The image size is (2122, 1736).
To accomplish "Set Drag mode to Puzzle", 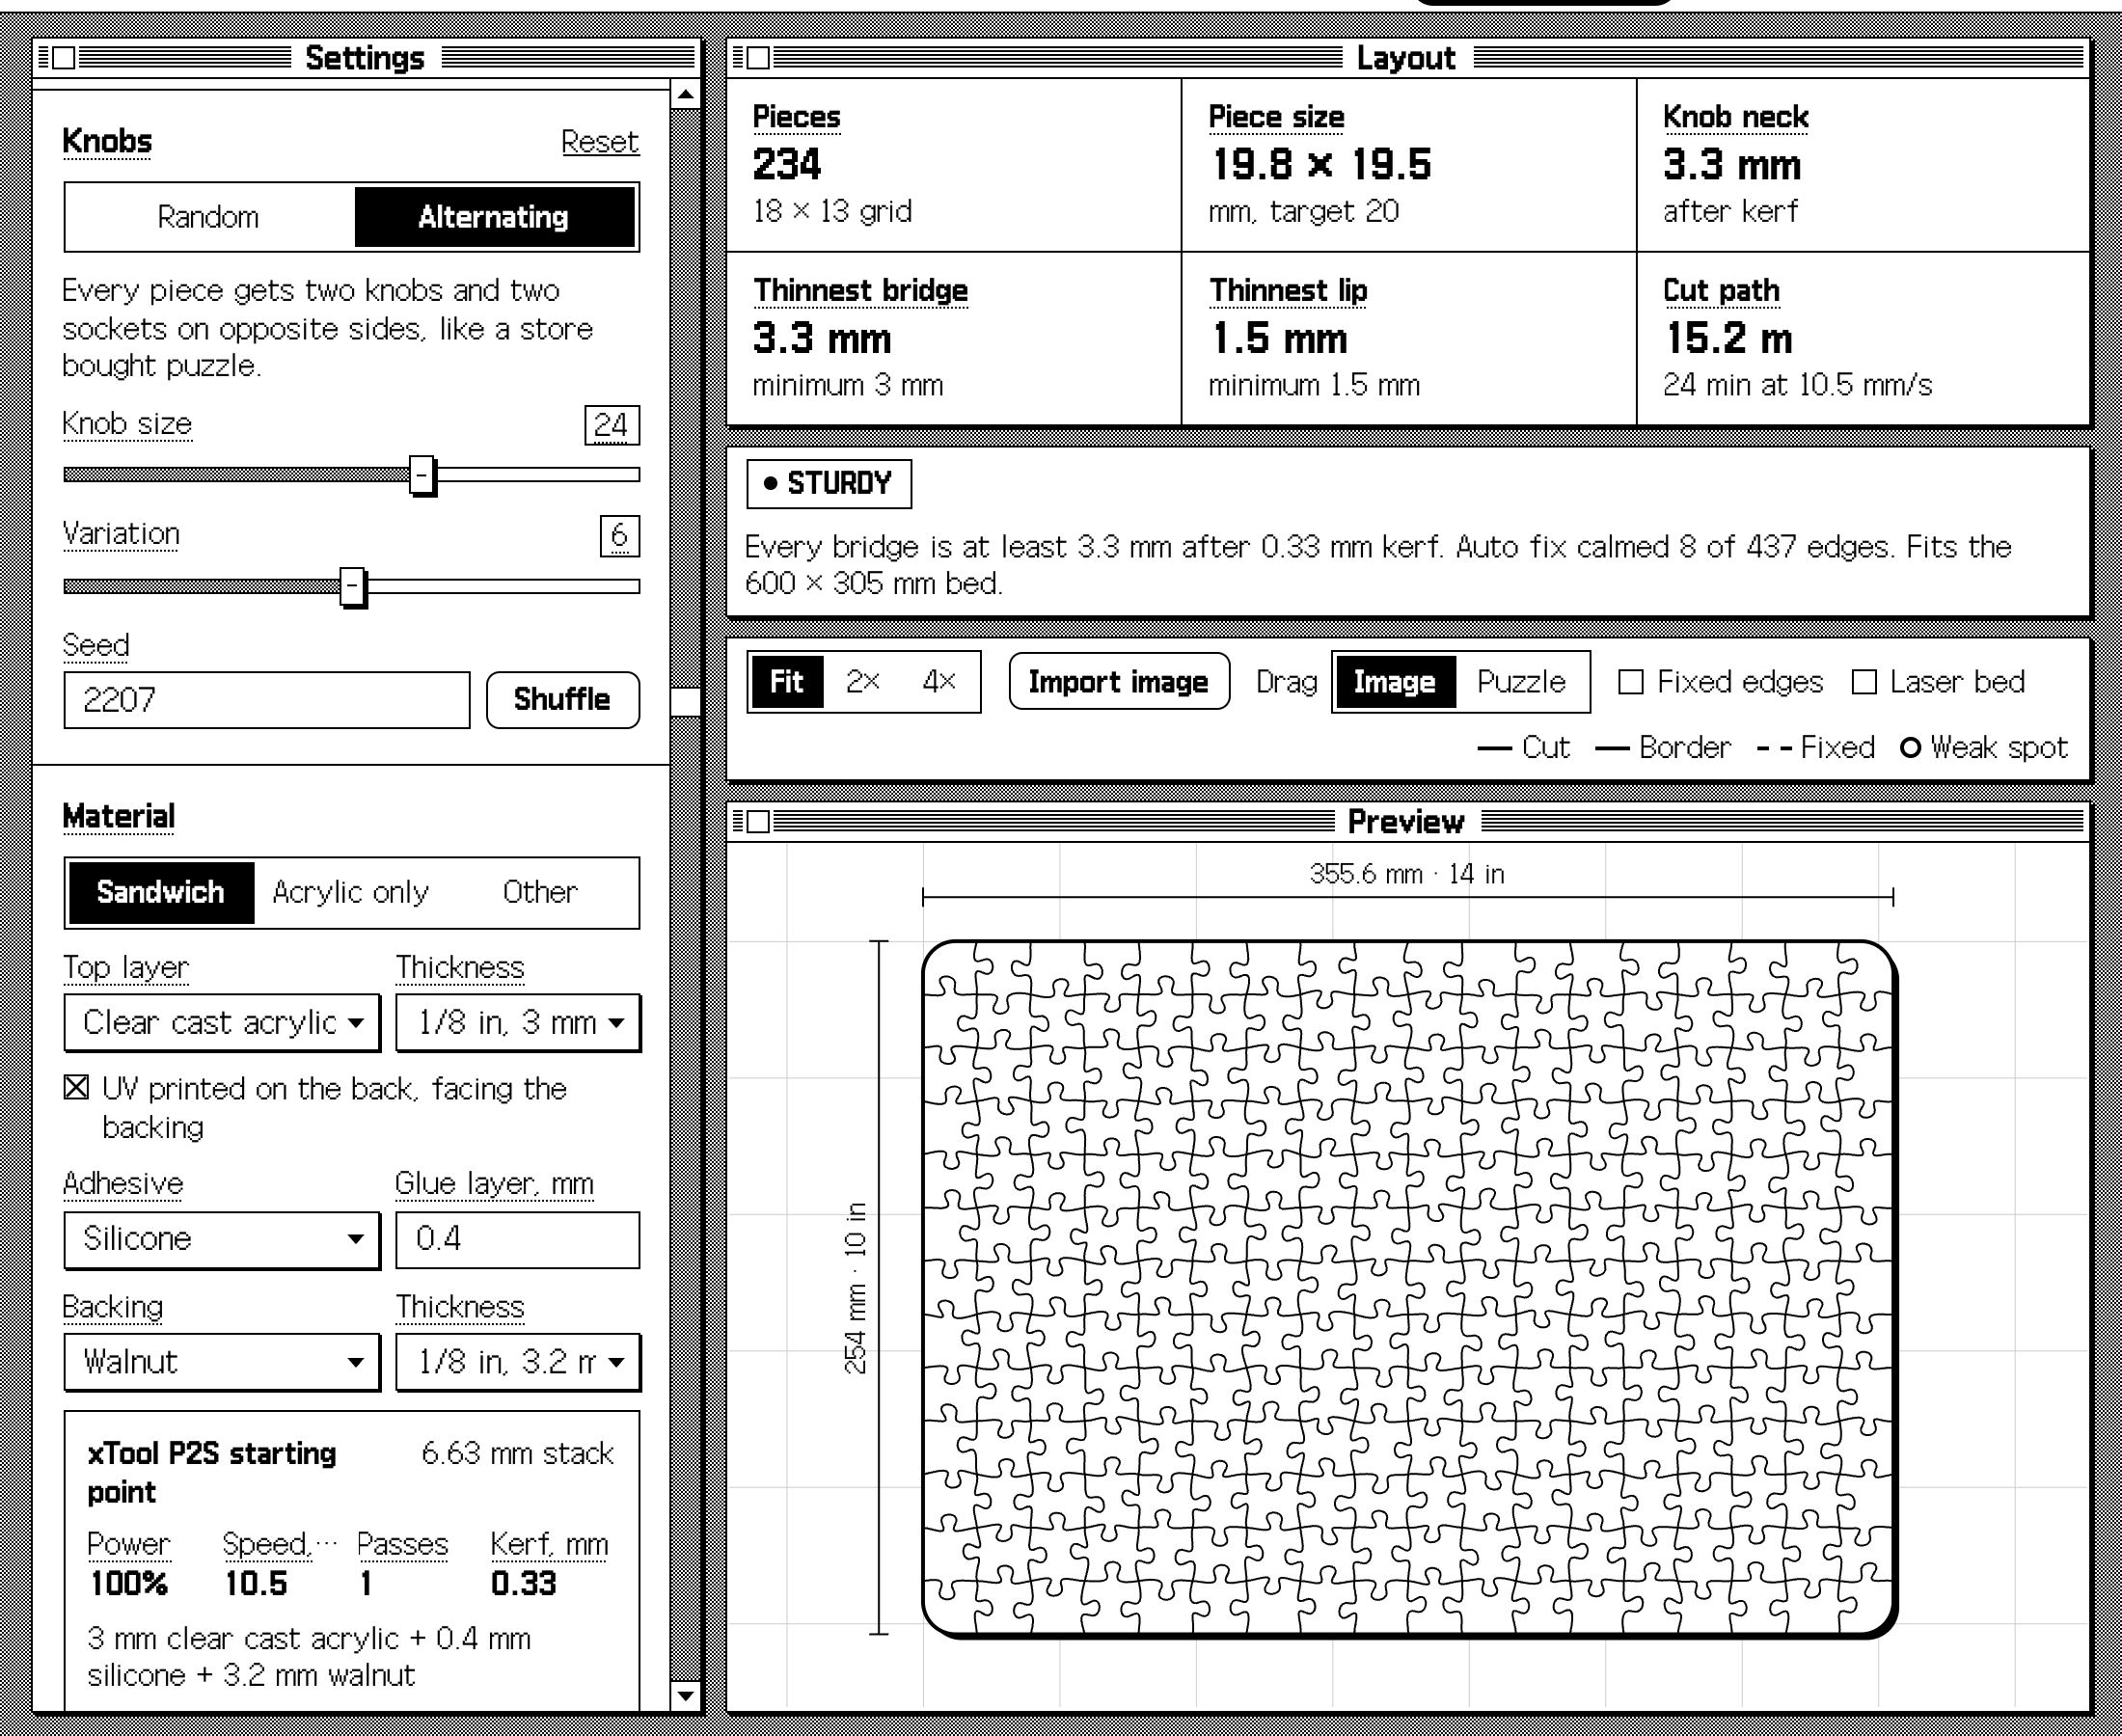I will point(1522,682).
